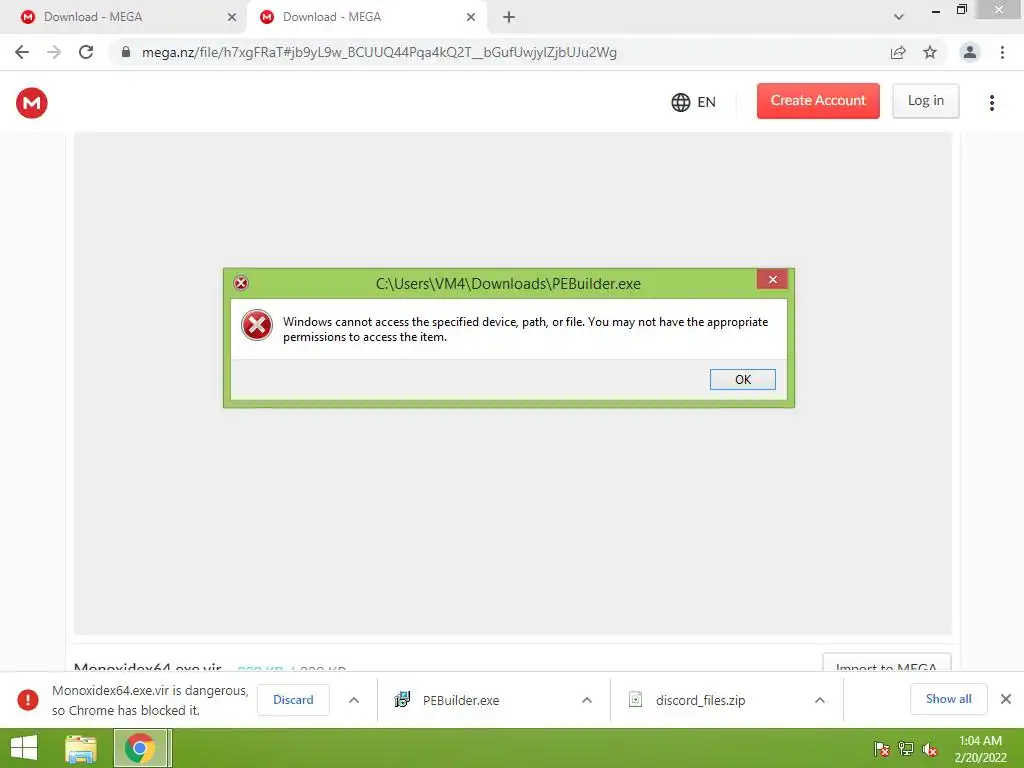This screenshot has height=768, width=1024.
Task: Click the Log in button
Action: click(925, 101)
